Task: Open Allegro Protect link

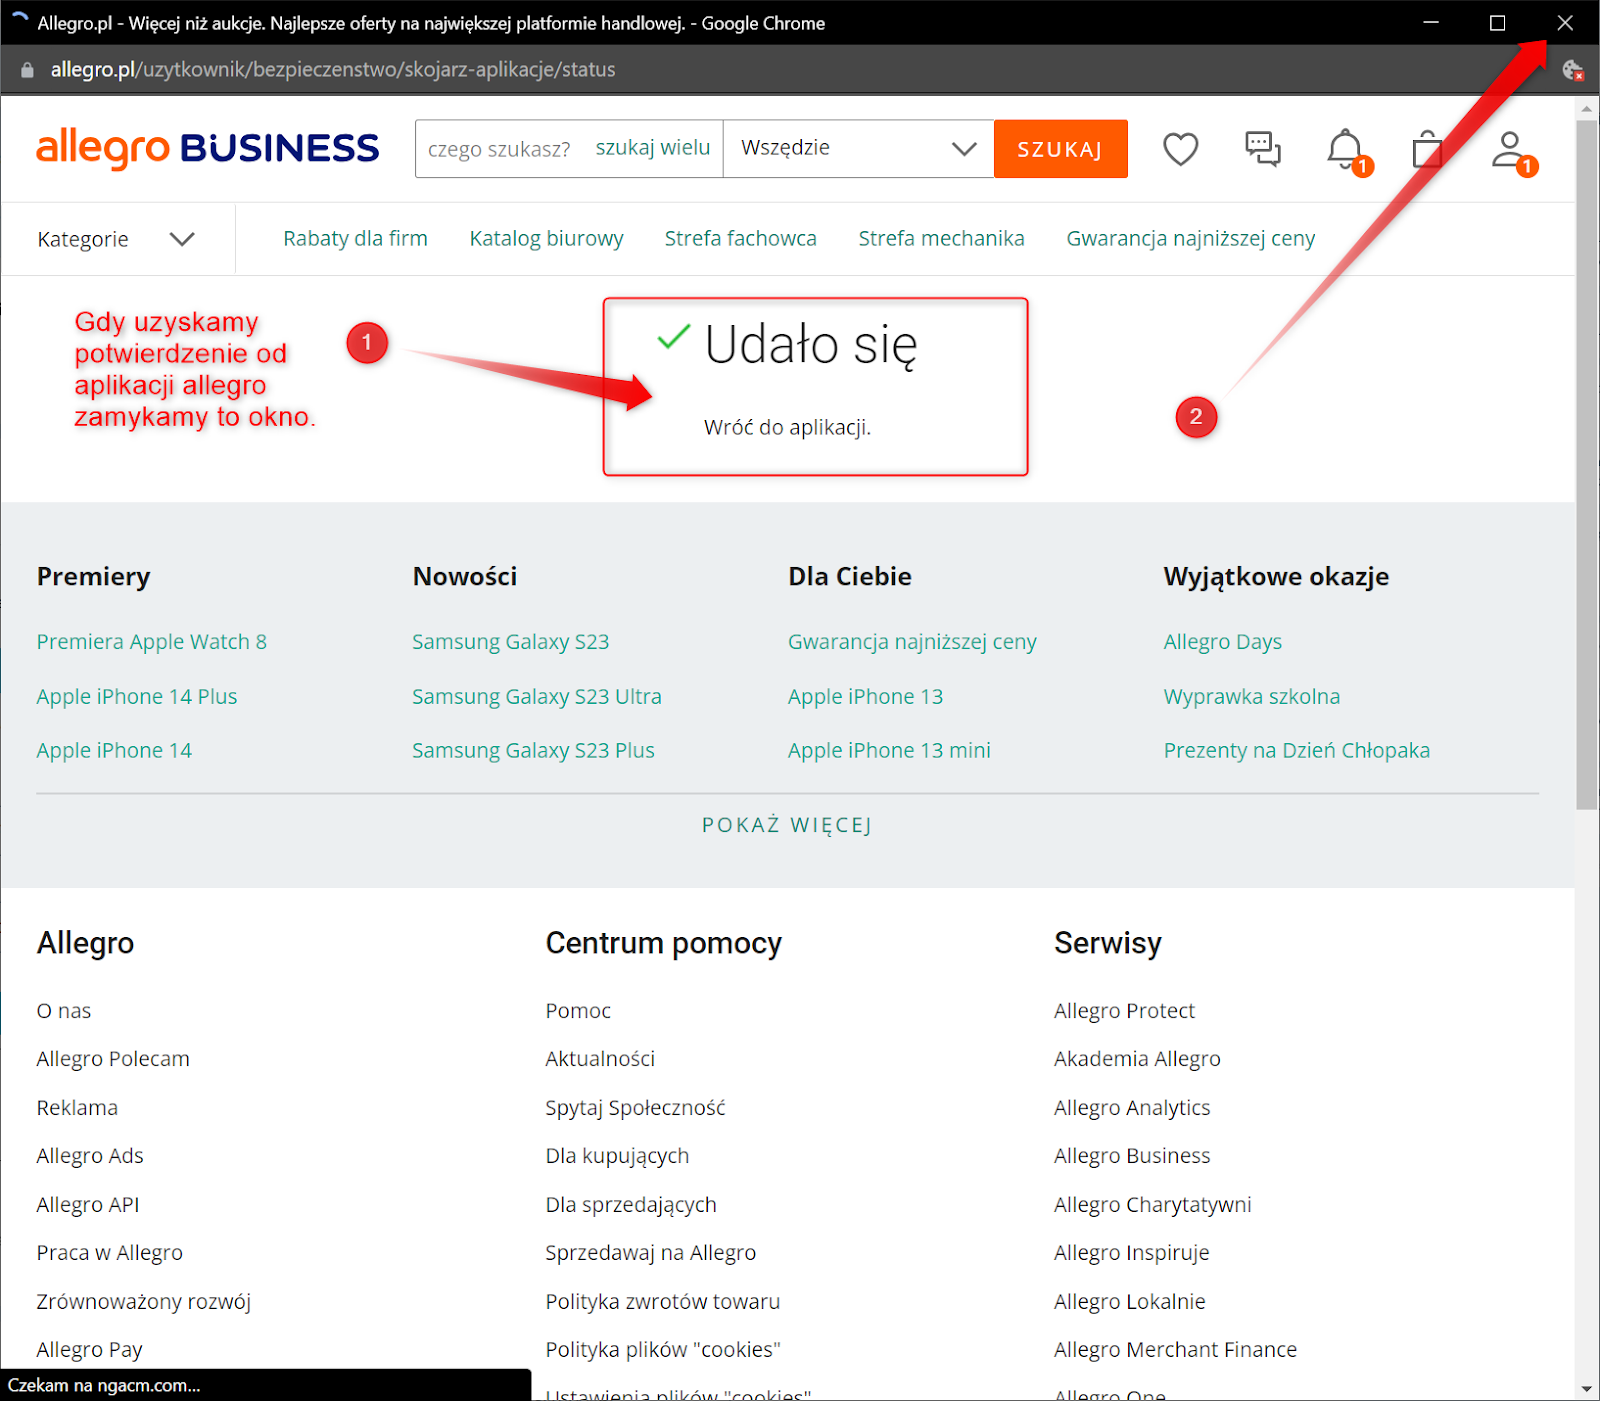Action: [1124, 1011]
